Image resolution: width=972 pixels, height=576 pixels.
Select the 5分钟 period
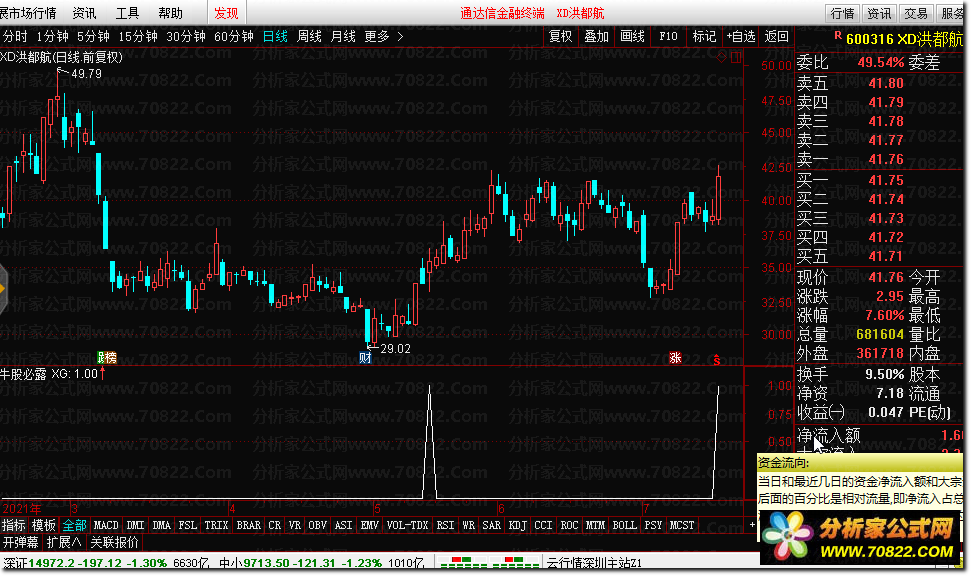tap(93, 37)
